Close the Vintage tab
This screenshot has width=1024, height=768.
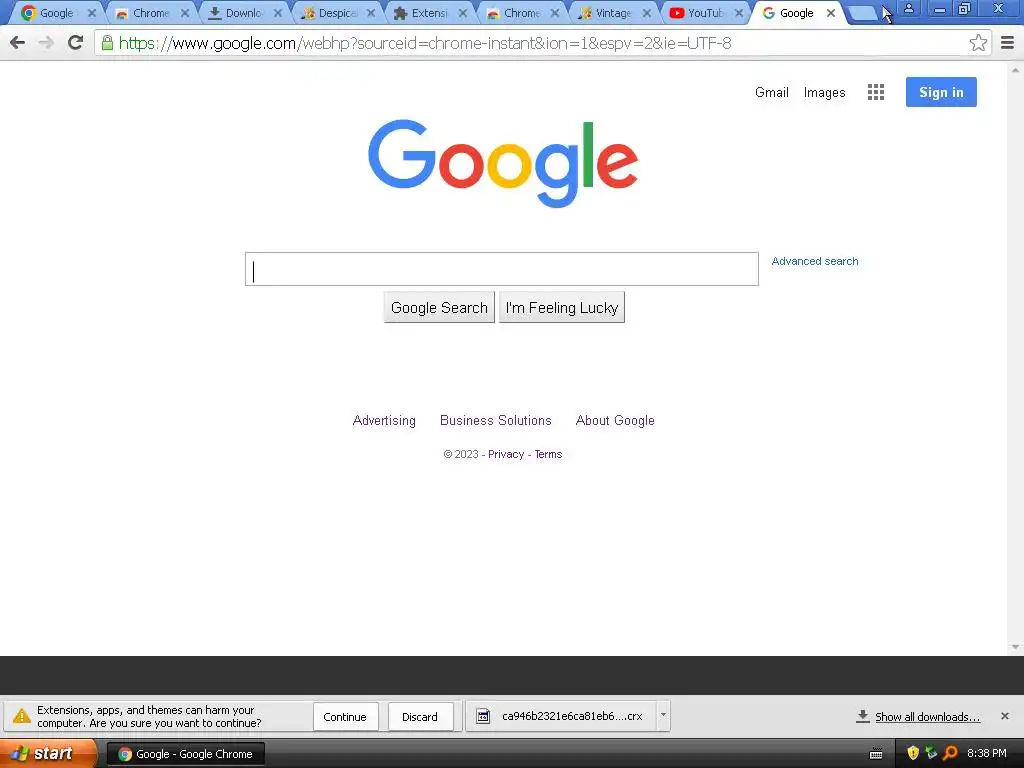coord(647,13)
